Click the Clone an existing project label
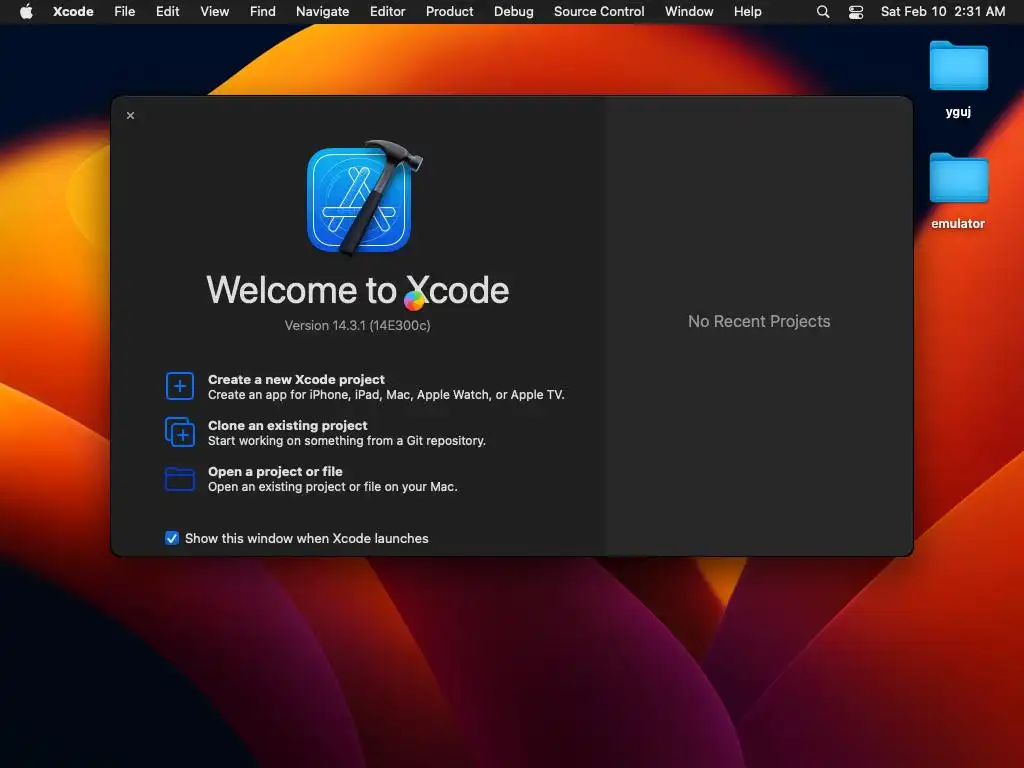This screenshot has width=1024, height=768. click(x=287, y=425)
